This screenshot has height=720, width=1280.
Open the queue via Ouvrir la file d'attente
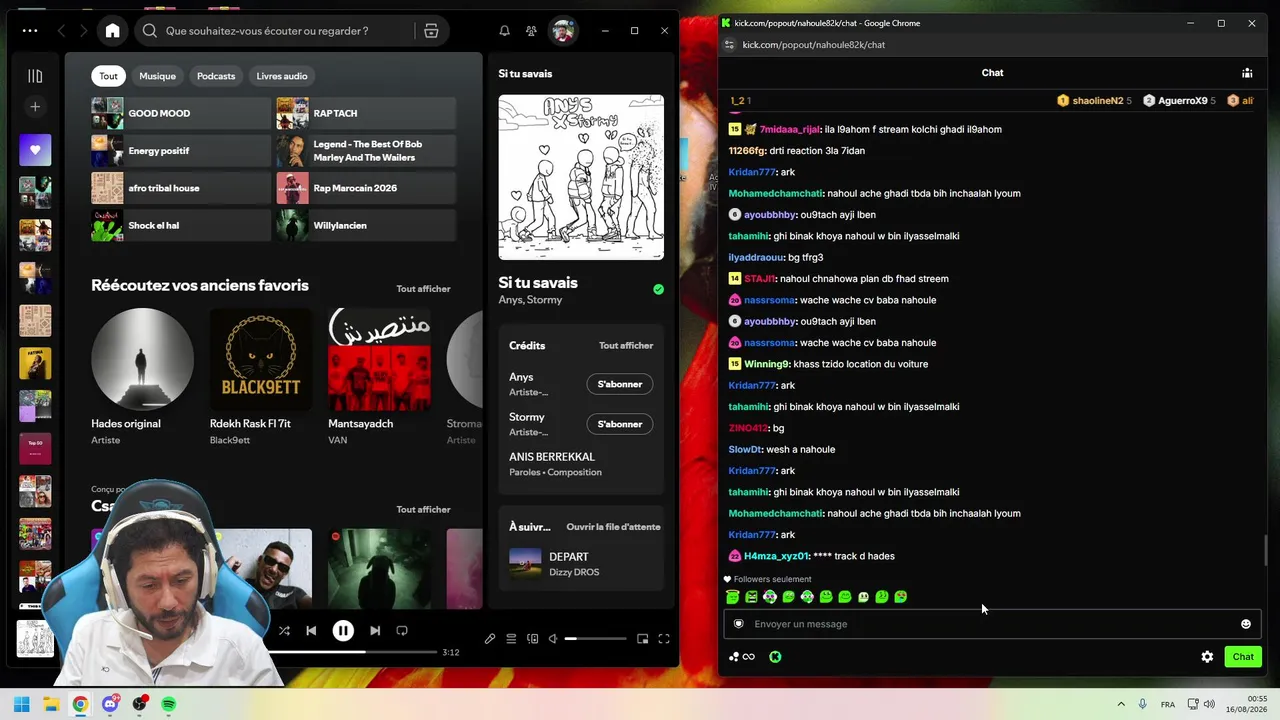[x=613, y=527]
